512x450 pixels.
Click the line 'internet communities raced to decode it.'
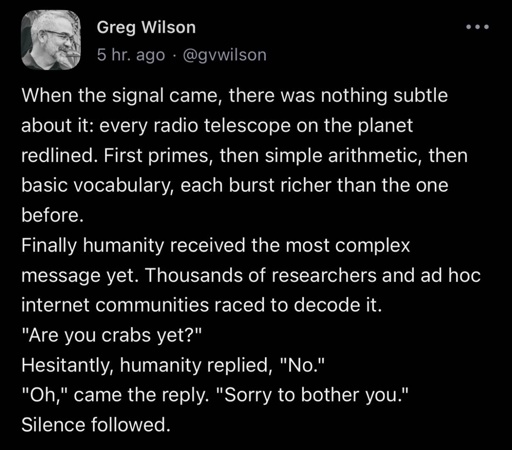click(201, 305)
